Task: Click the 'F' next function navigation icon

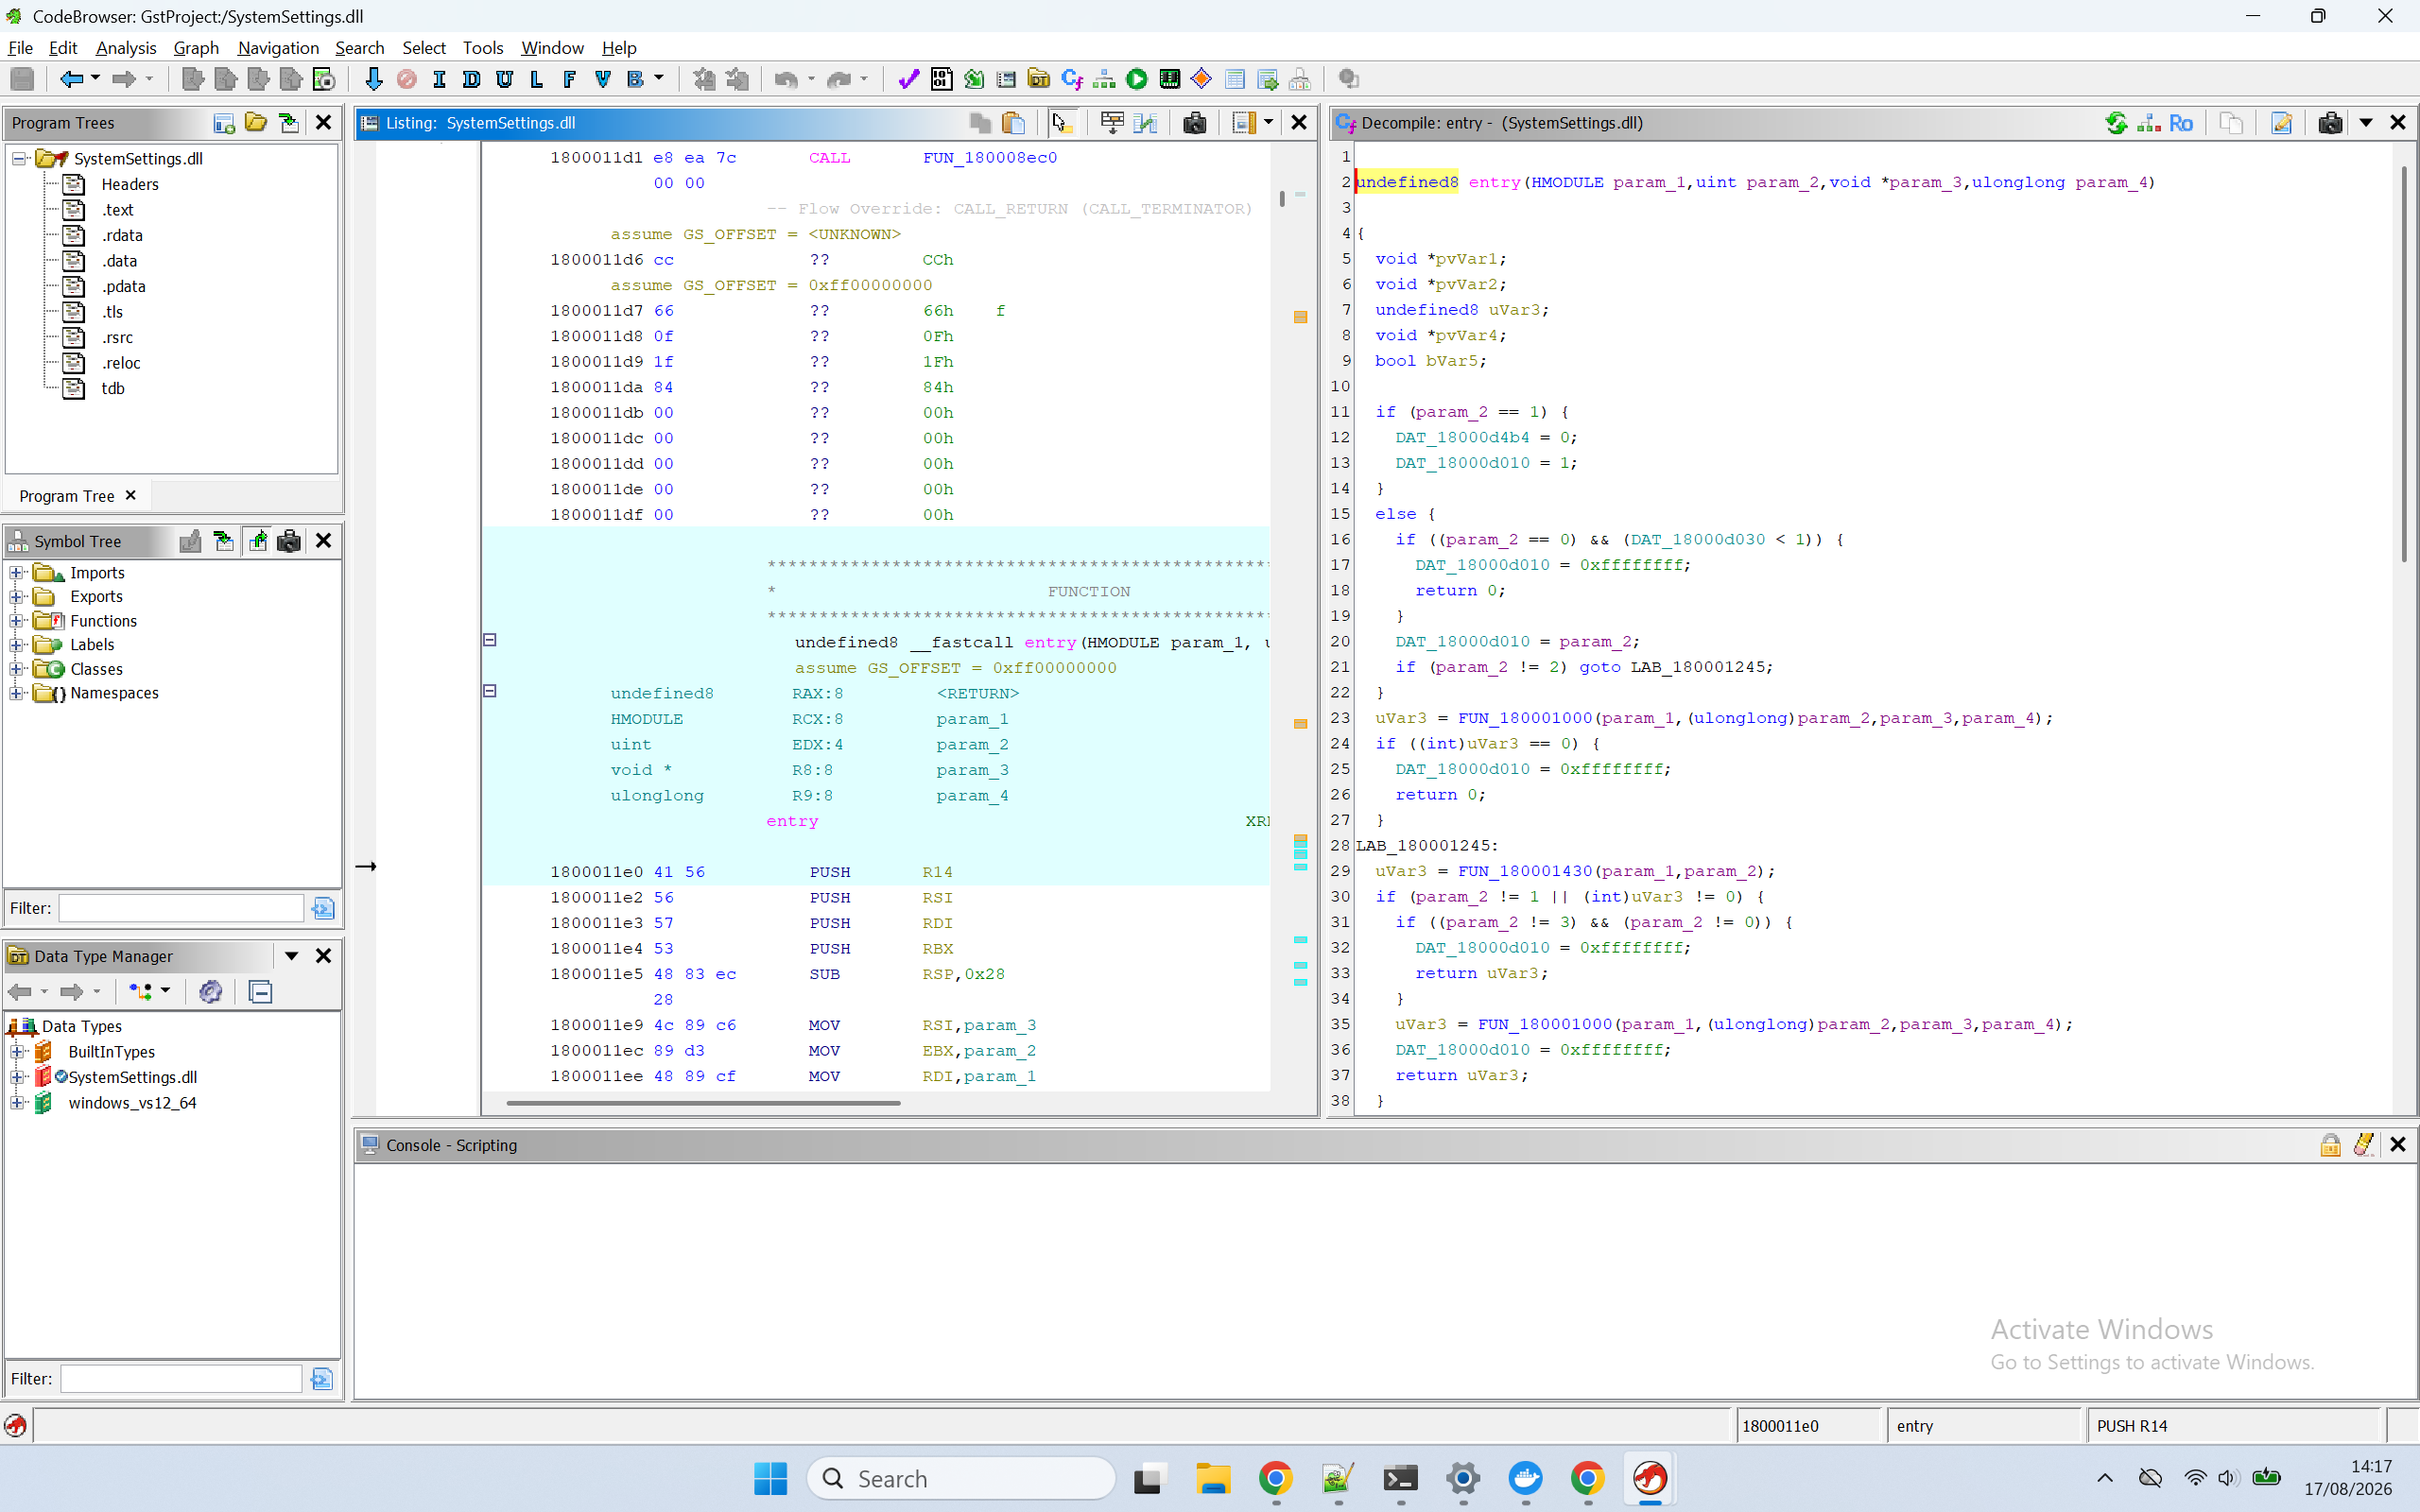Action: (x=569, y=79)
